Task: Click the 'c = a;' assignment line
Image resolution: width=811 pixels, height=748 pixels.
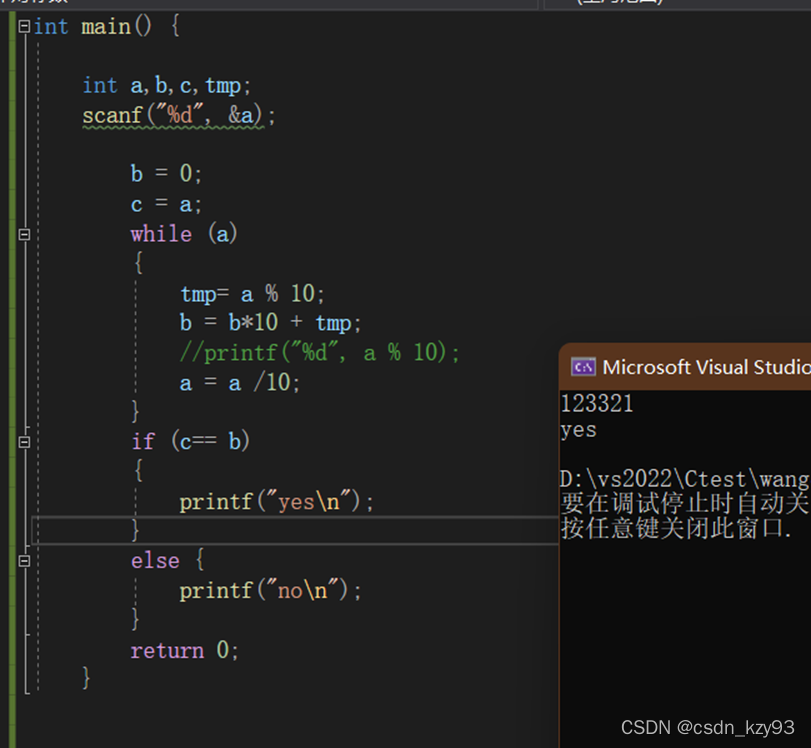Action: tap(166, 204)
